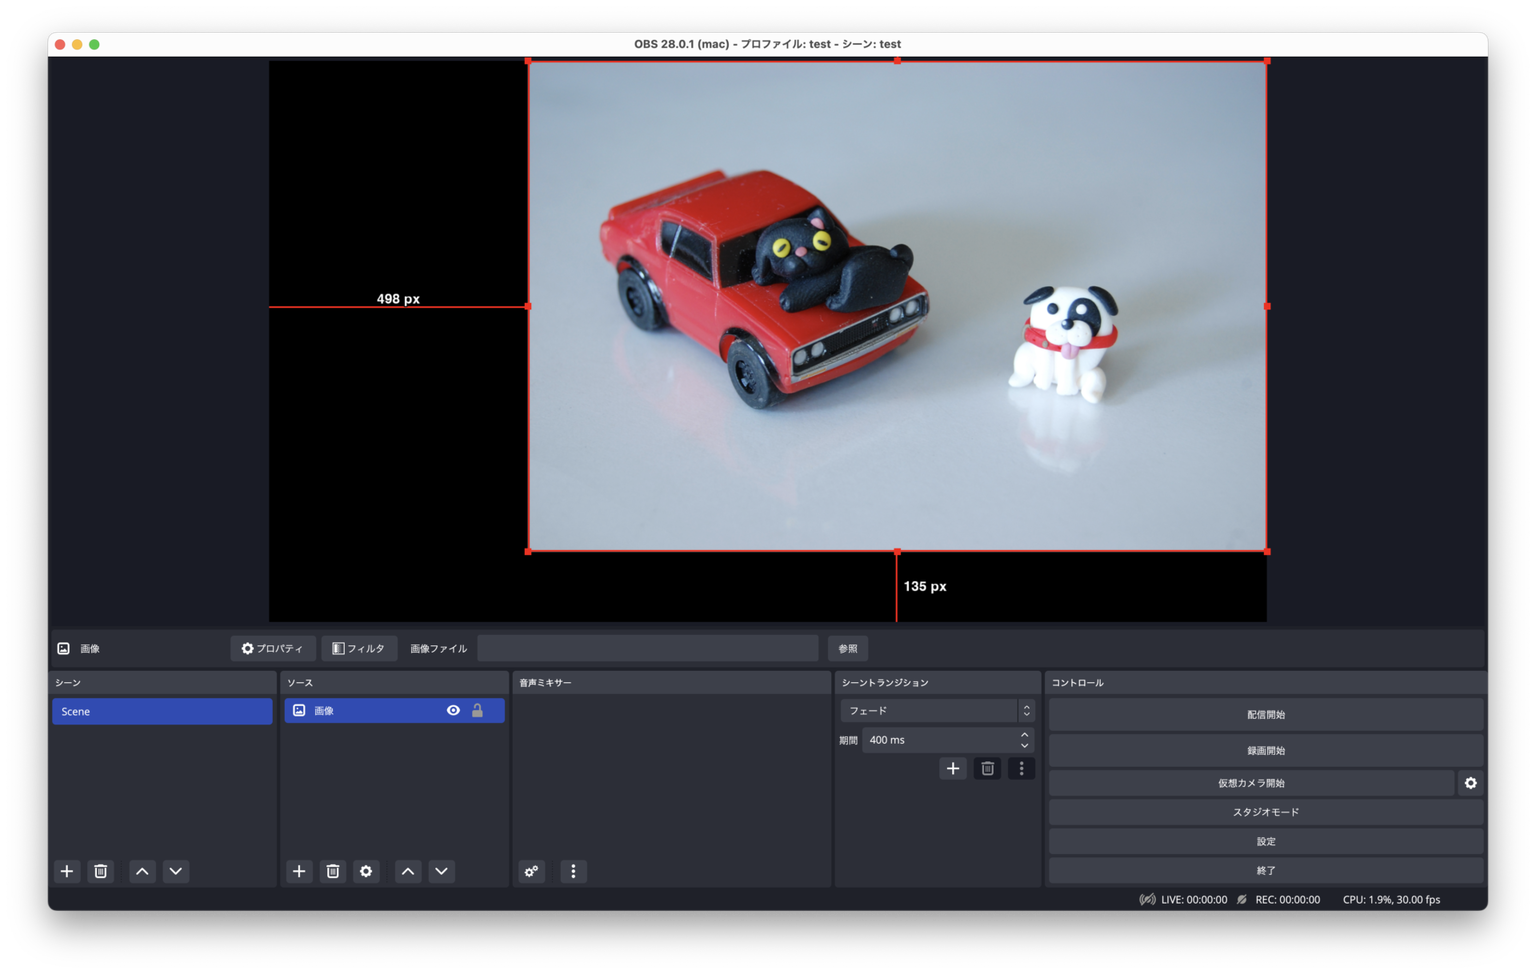
Task: Add a new scene transition
Action: (952, 768)
